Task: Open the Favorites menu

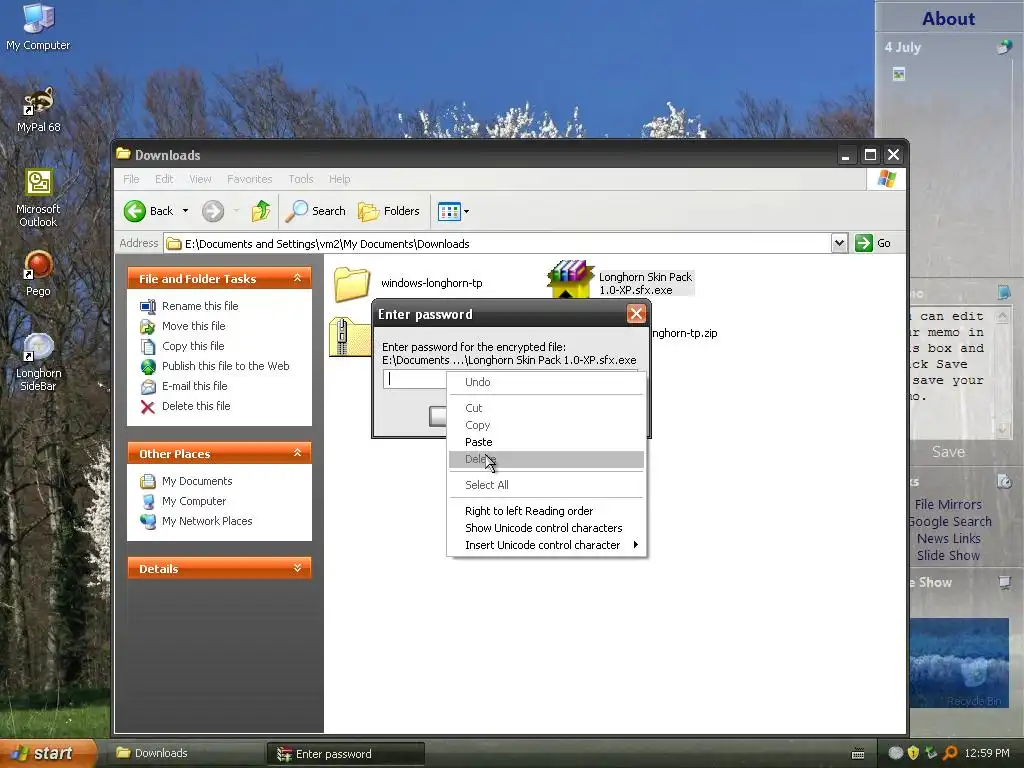Action: tap(249, 179)
